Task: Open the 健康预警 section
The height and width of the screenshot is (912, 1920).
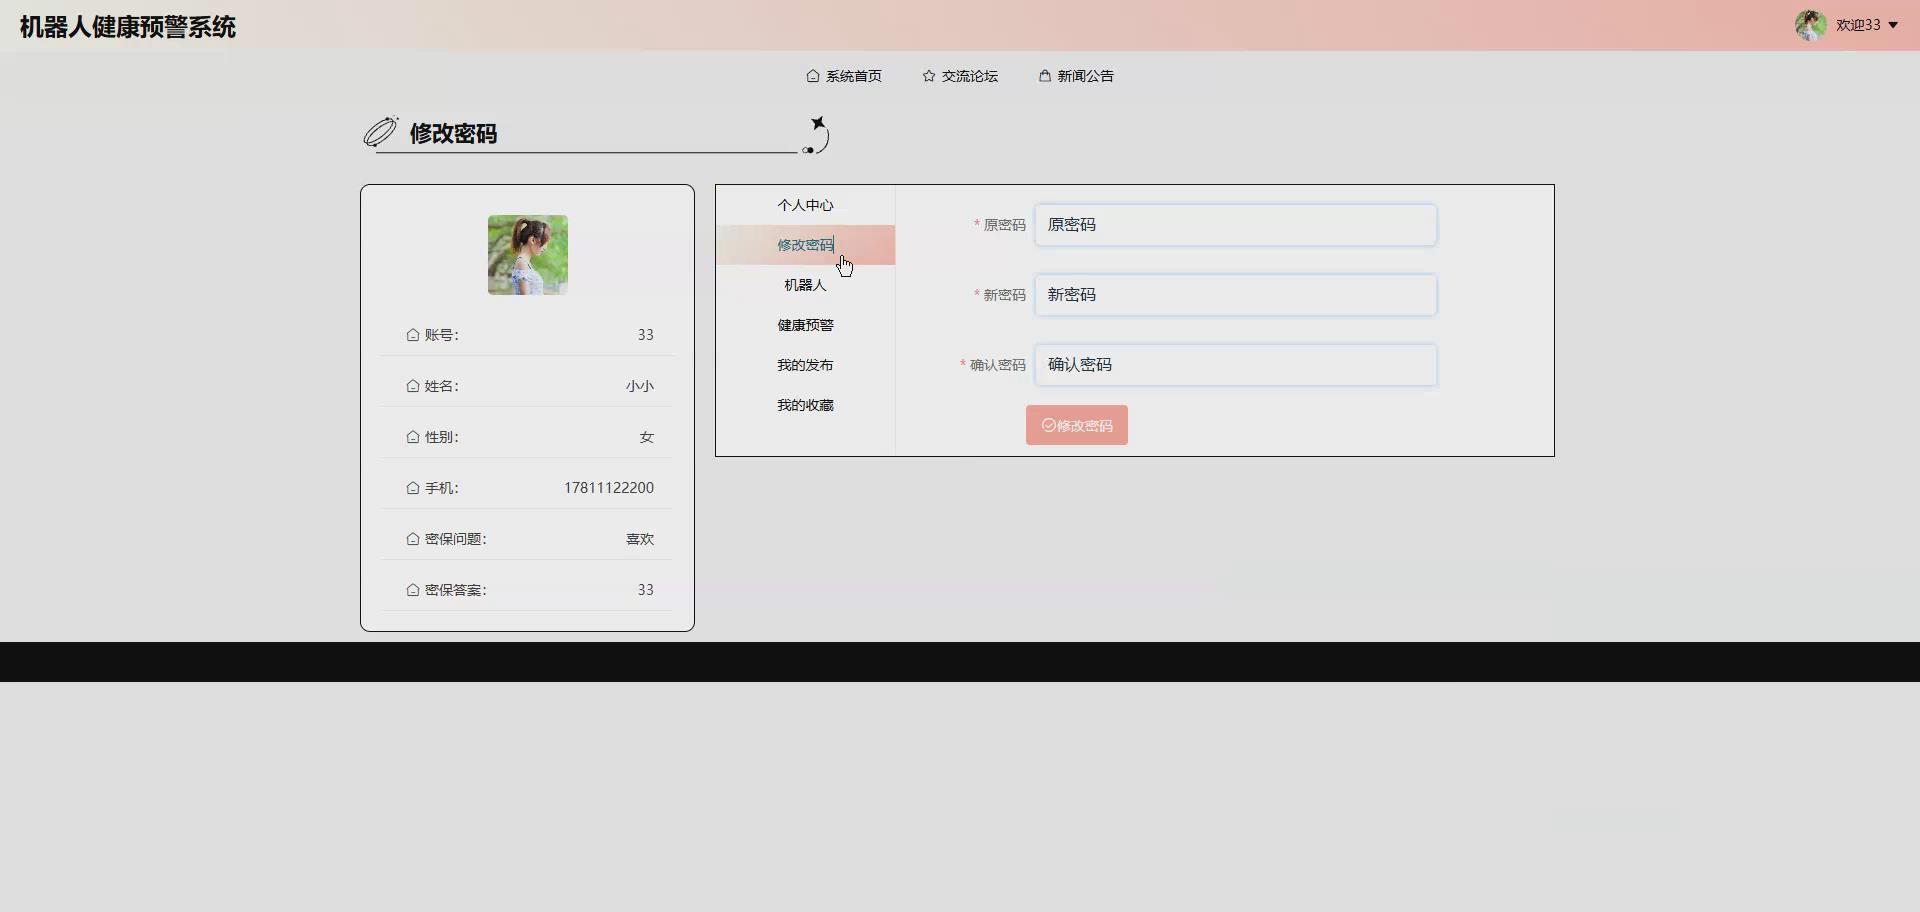Action: [x=805, y=324]
